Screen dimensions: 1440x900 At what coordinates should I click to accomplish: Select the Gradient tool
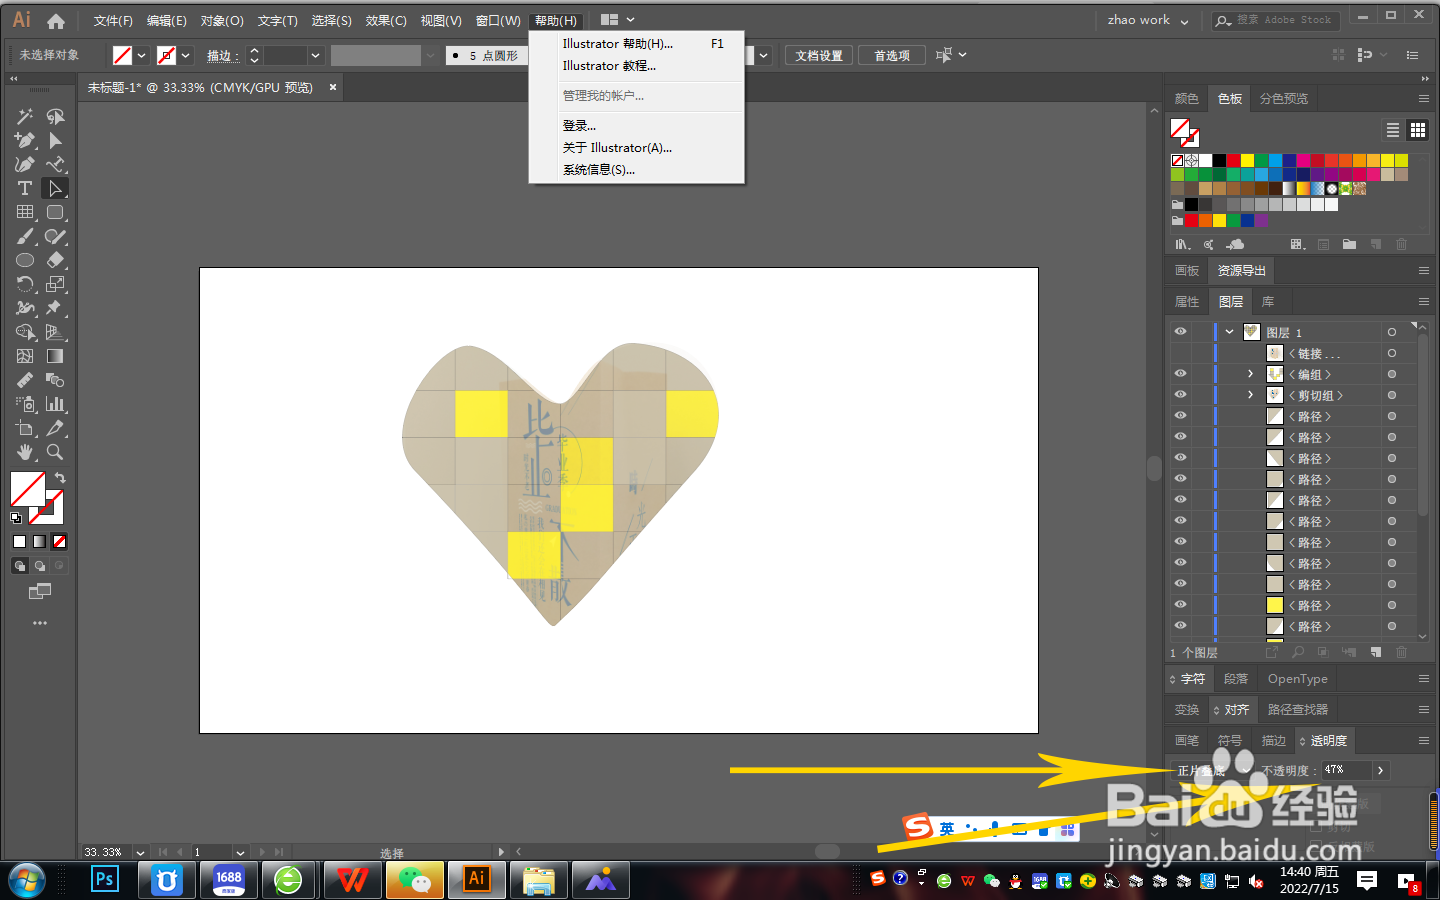pos(55,356)
